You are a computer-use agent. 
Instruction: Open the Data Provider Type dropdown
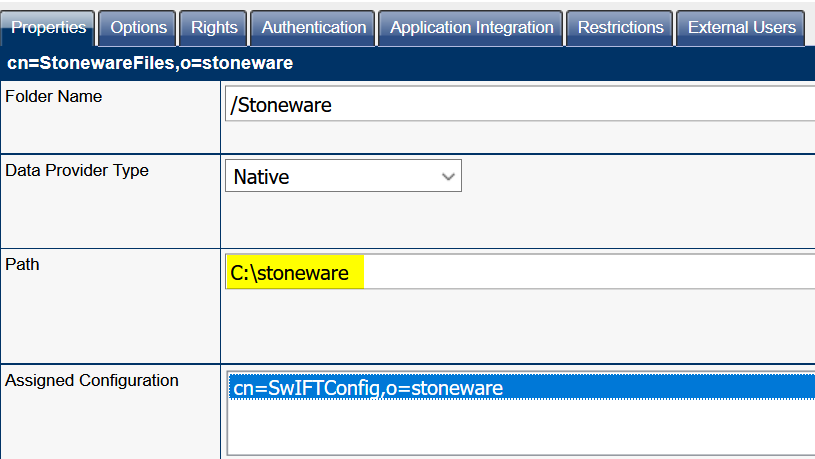pos(343,176)
